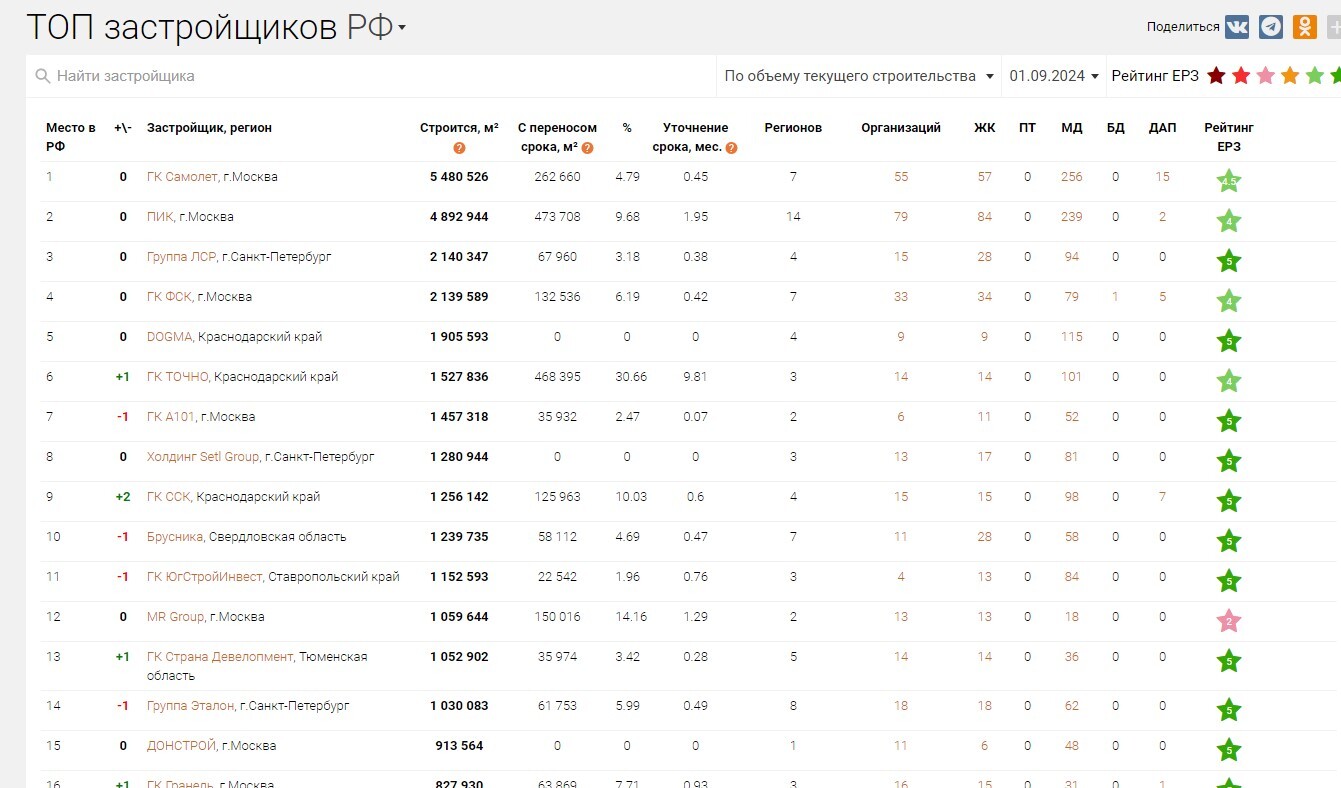
Task: Open ДОНСТРОЙ developer link
Action: [181, 746]
